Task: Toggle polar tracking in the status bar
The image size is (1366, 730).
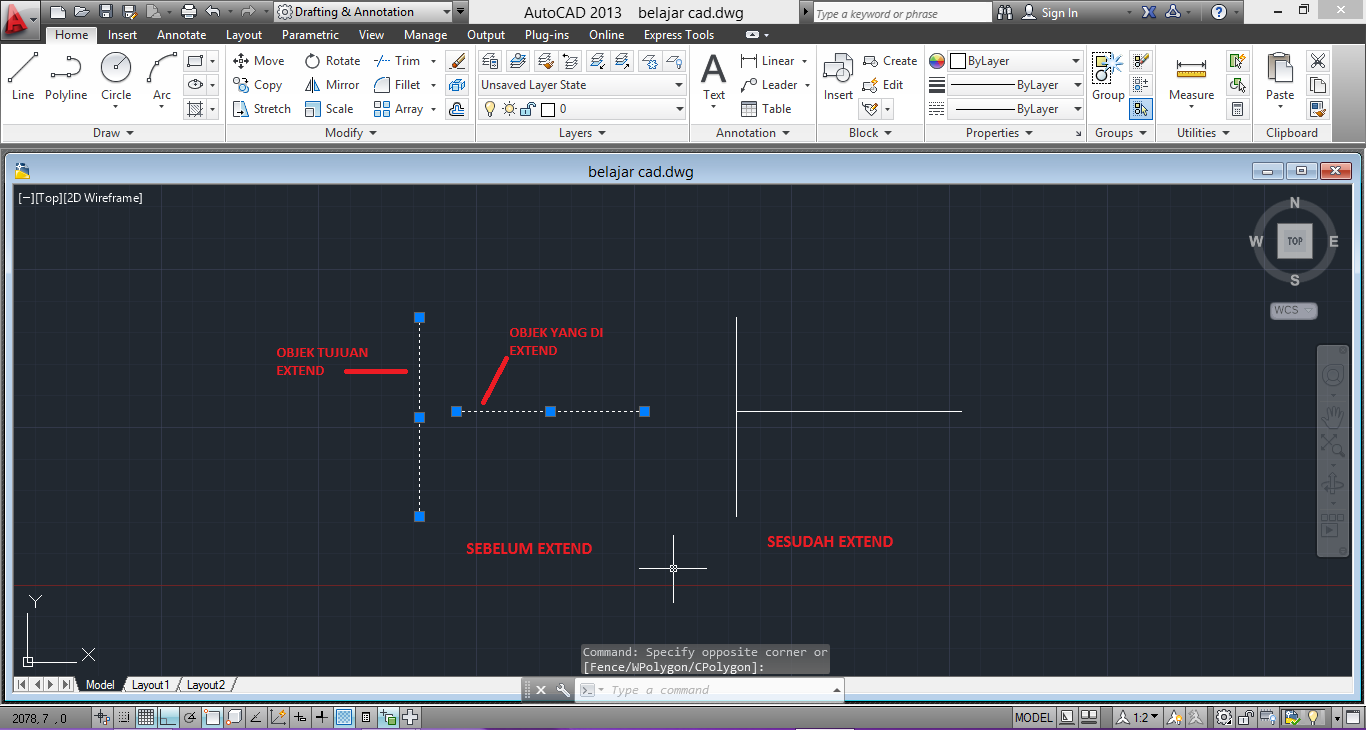Action: [190, 716]
